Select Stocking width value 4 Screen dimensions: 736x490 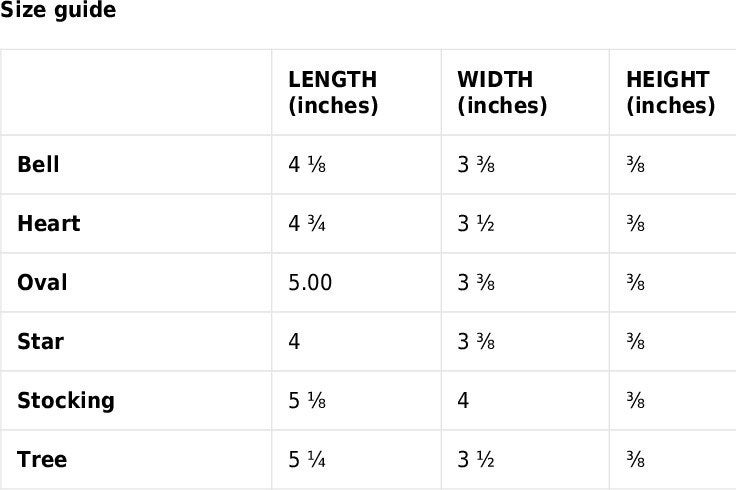(463, 401)
